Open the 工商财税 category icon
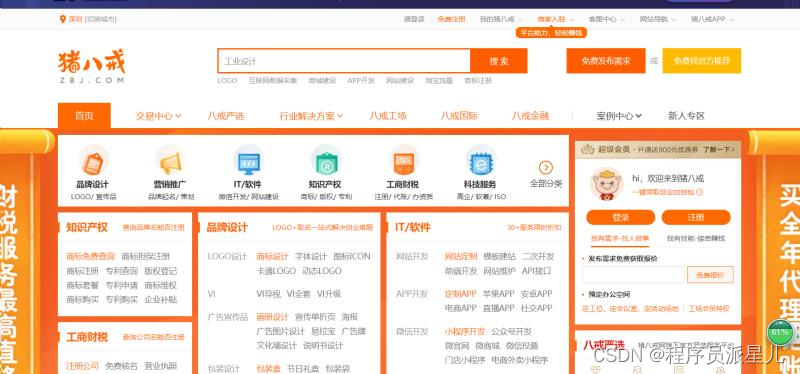Screen dimensions: 800x374 point(403,160)
